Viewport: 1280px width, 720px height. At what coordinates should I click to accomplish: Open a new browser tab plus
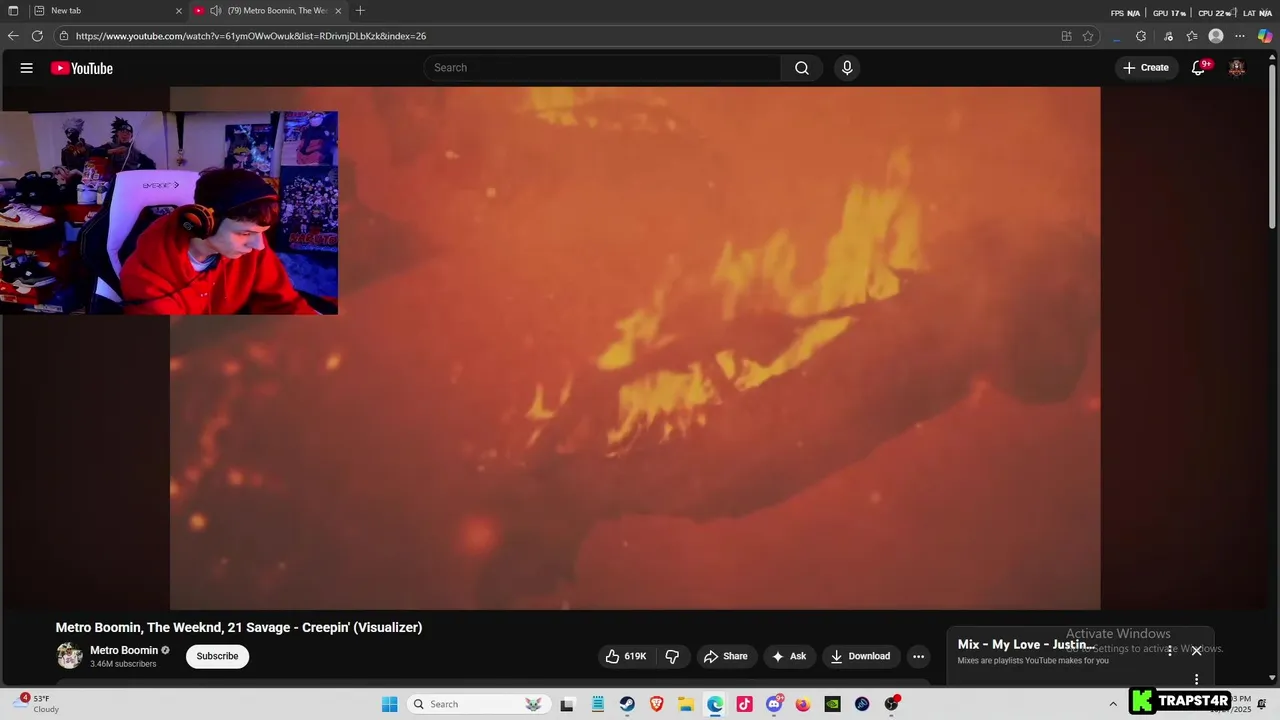(x=360, y=11)
